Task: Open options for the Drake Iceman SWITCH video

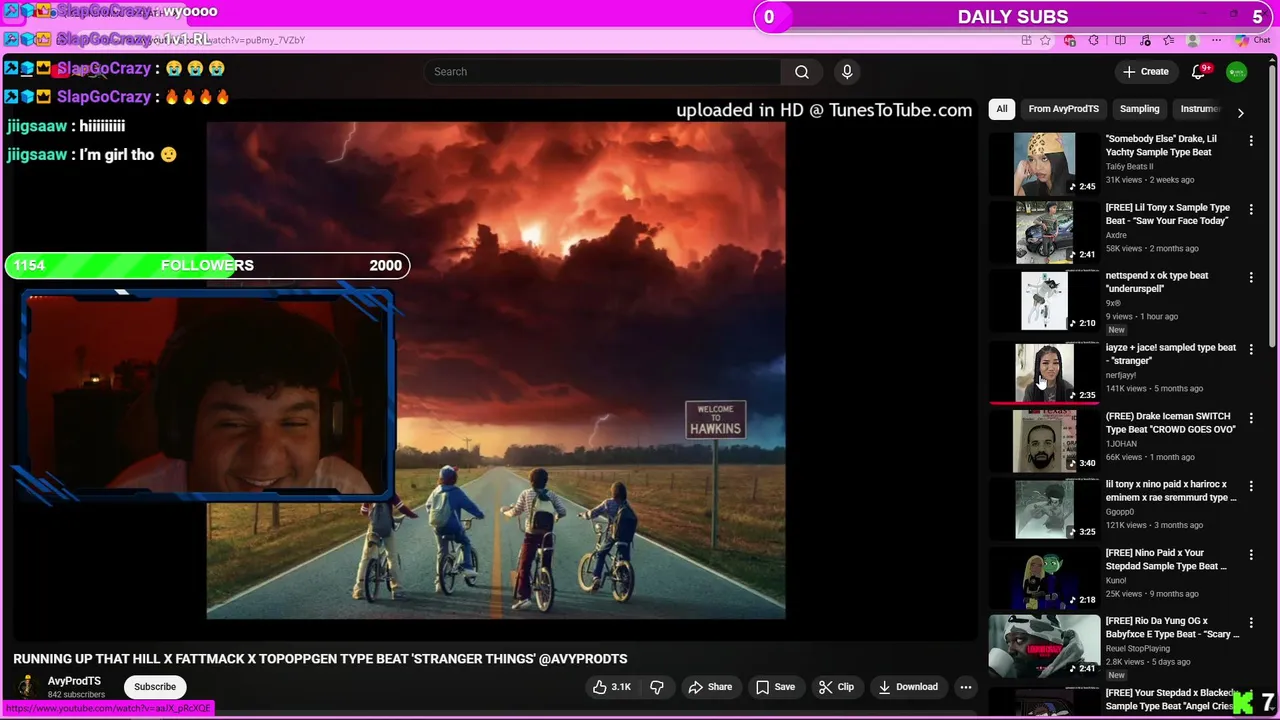Action: coord(1250,417)
